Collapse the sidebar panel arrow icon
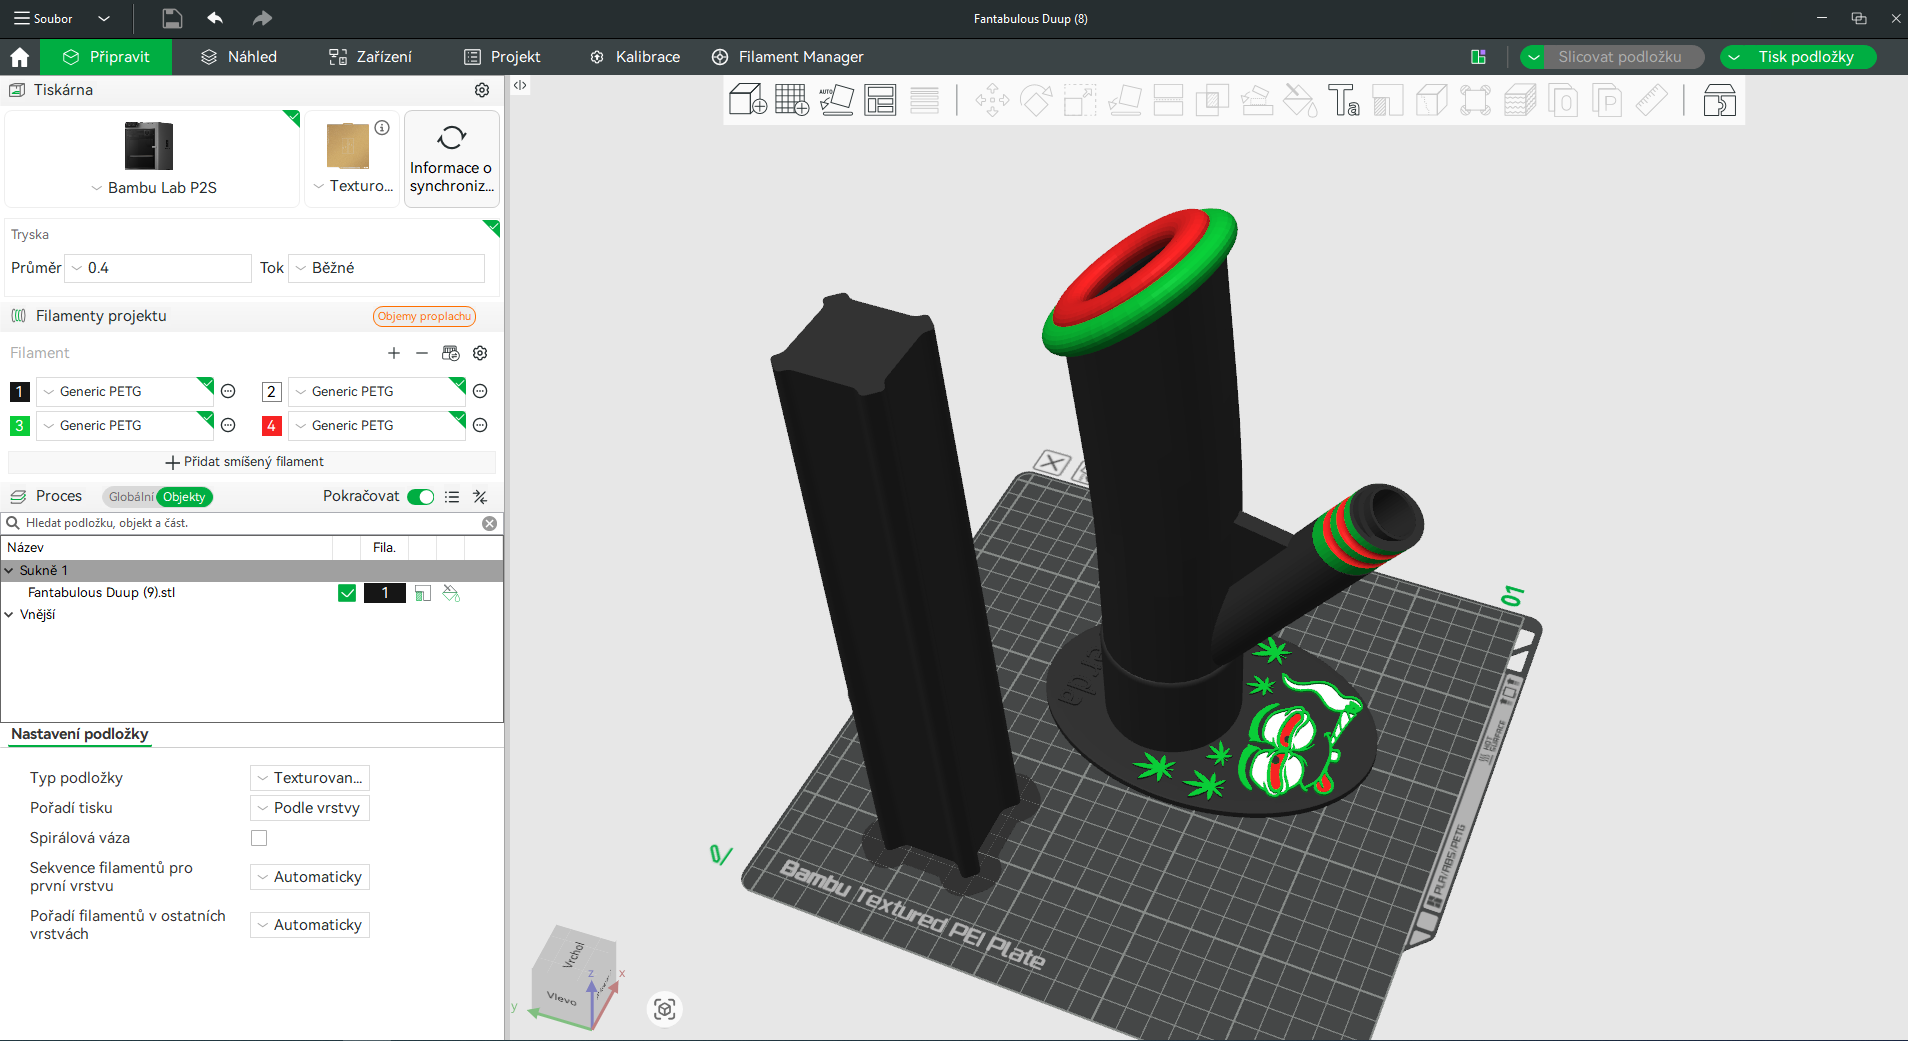 [520, 85]
